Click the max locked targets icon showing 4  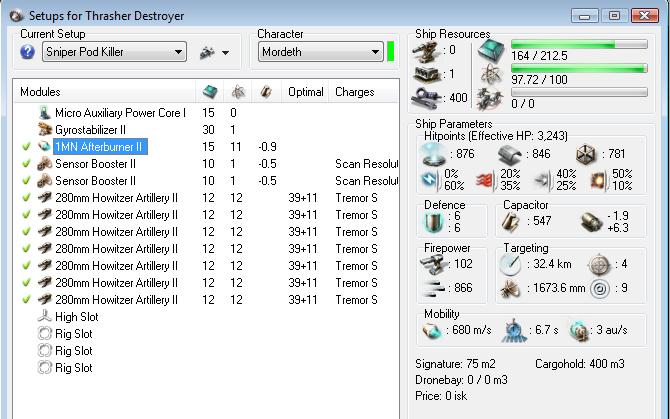click(x=599, y=265)
